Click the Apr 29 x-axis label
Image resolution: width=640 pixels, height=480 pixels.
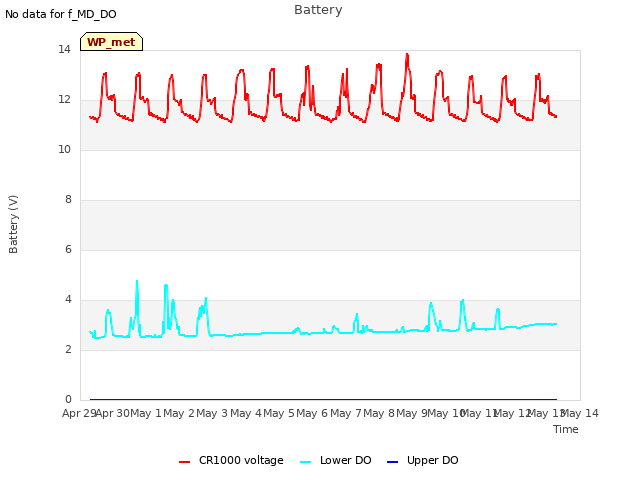tap(79, 413)
